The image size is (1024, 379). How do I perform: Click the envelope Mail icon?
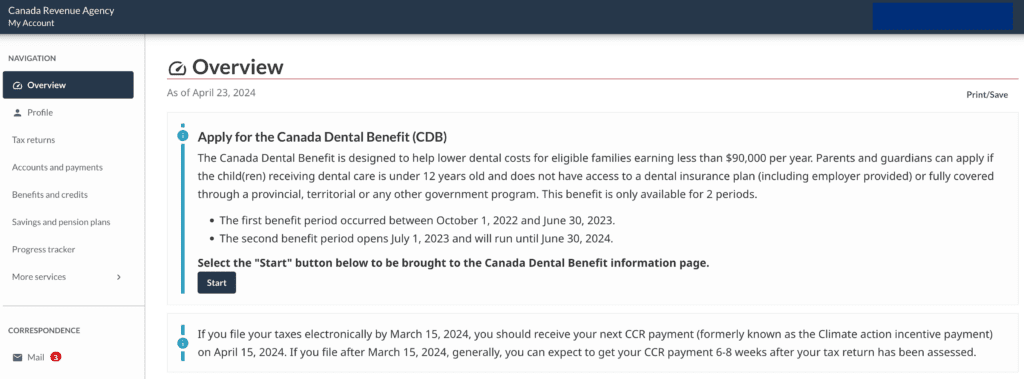tap(18, 357)
